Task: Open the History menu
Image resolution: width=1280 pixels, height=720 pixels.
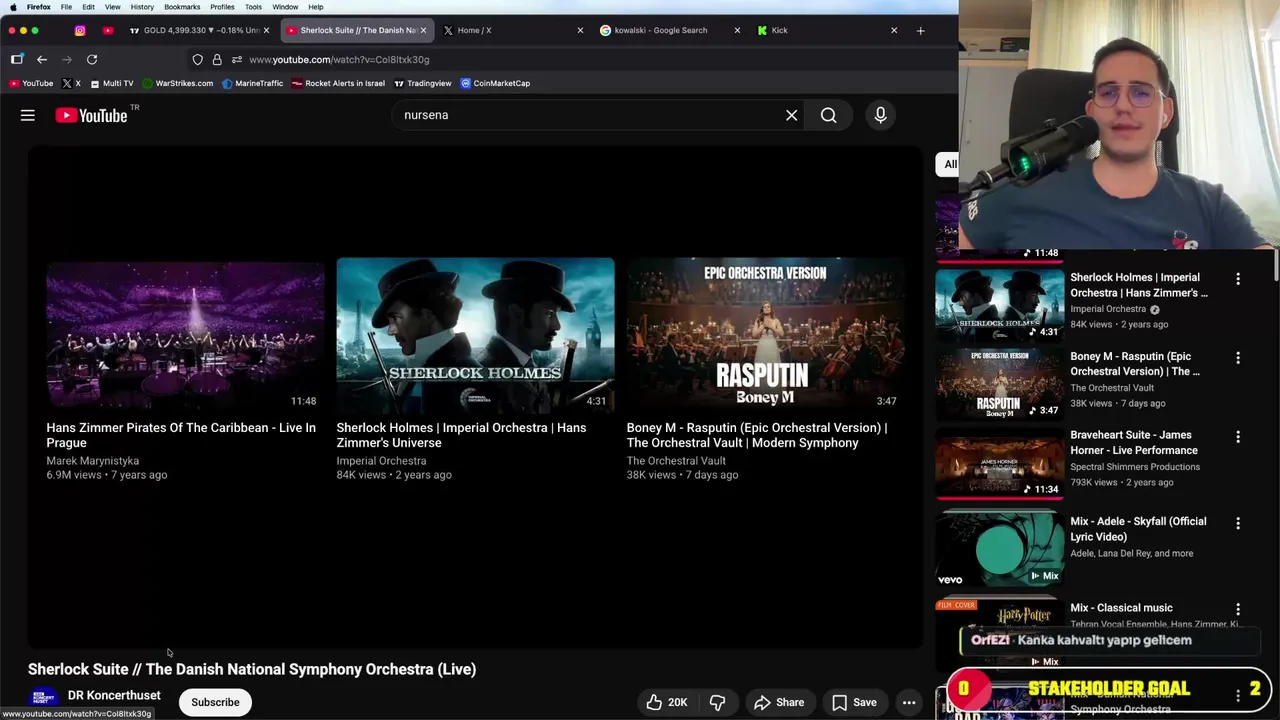Action: click(x=142, y=7)
